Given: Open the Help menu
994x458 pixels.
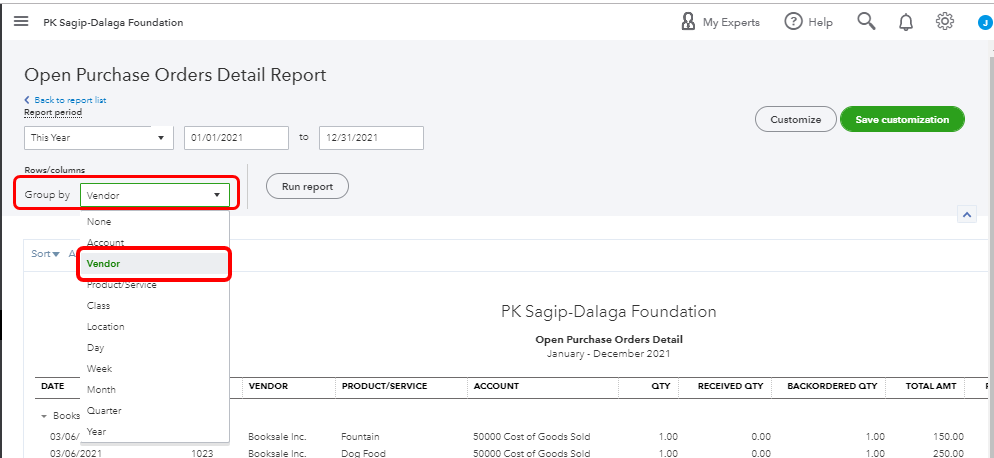Looking at the screenshot, I should [x=809, y=22].
